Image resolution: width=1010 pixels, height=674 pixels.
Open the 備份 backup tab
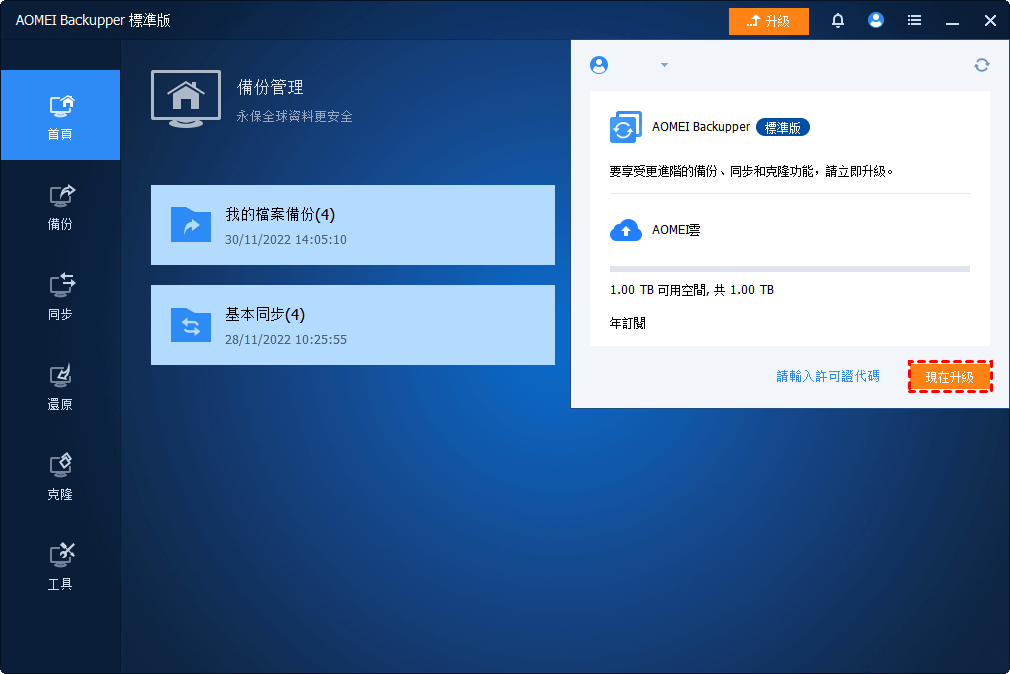click(60, 207)
